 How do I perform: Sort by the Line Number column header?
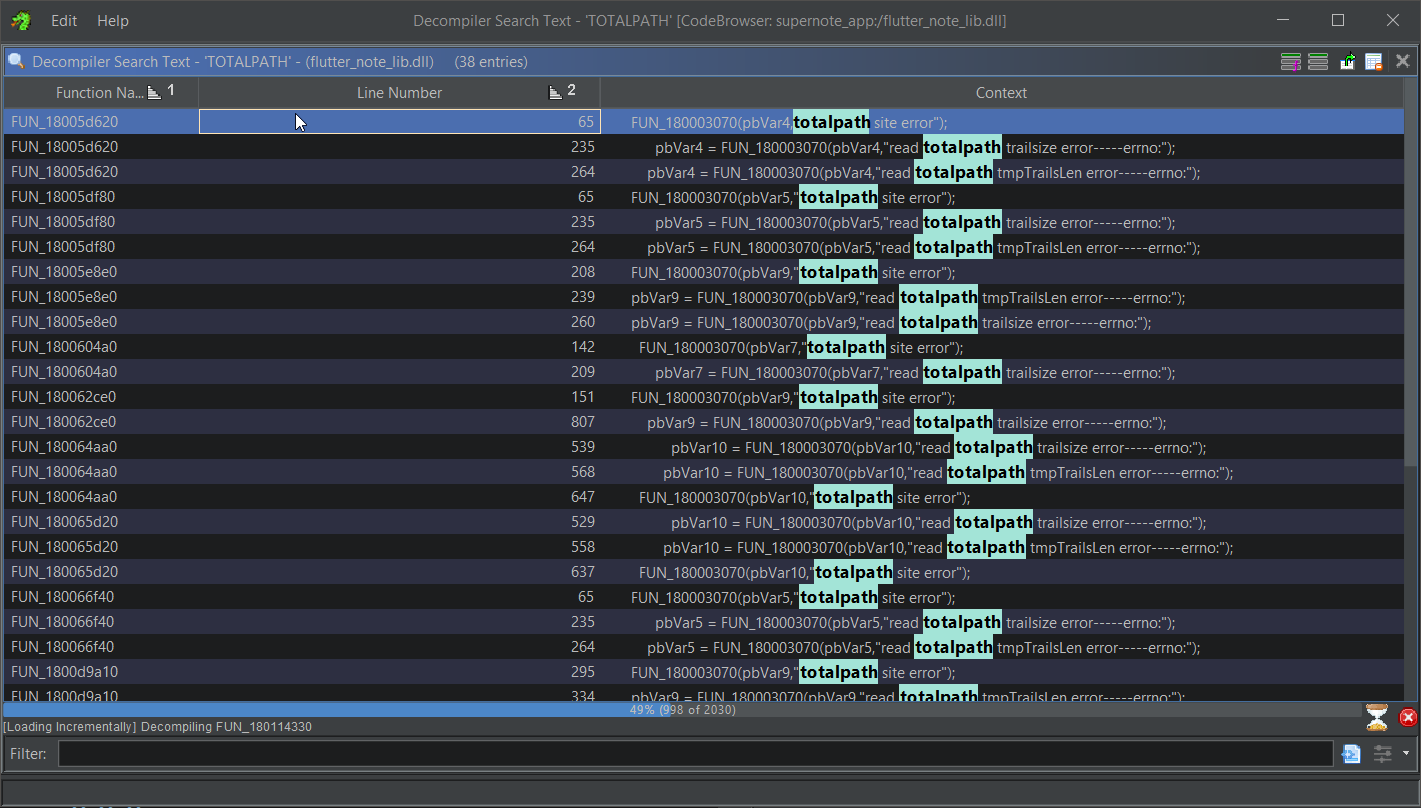pos(399,93)
